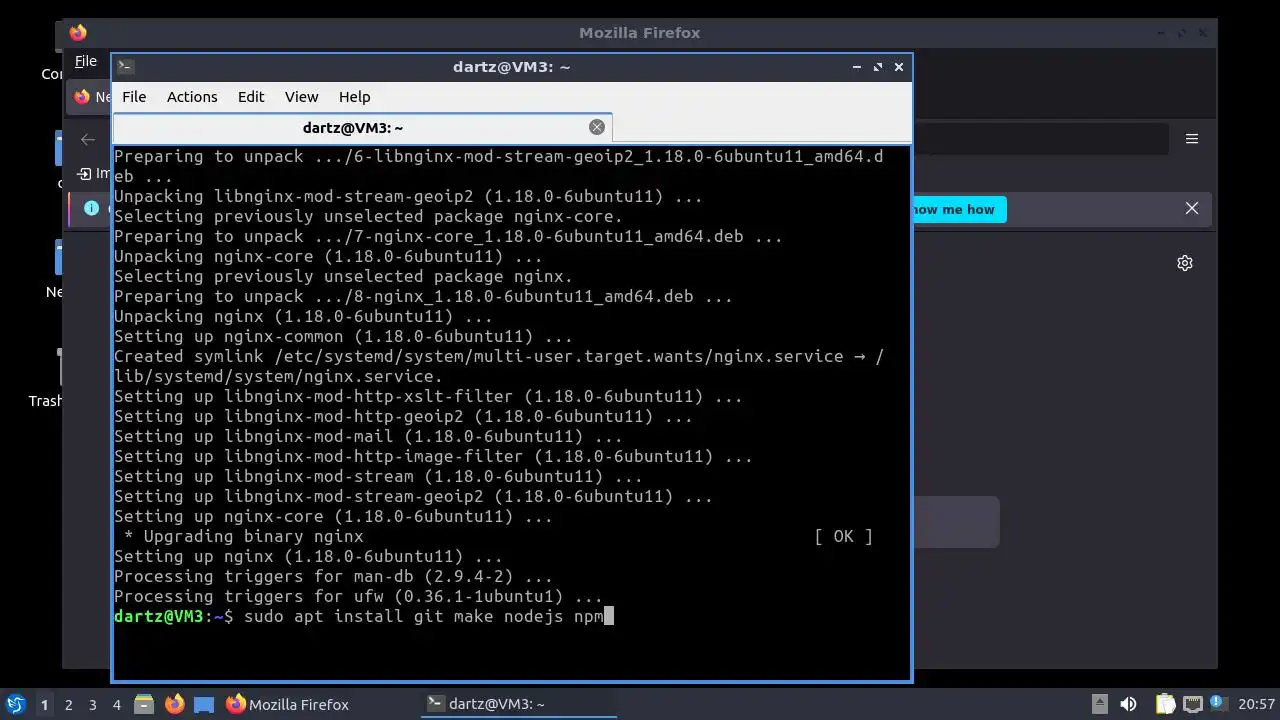This screenshot has width=1280, height=720.
Task: Switch to workspace 4
Action: coord(117,704)
